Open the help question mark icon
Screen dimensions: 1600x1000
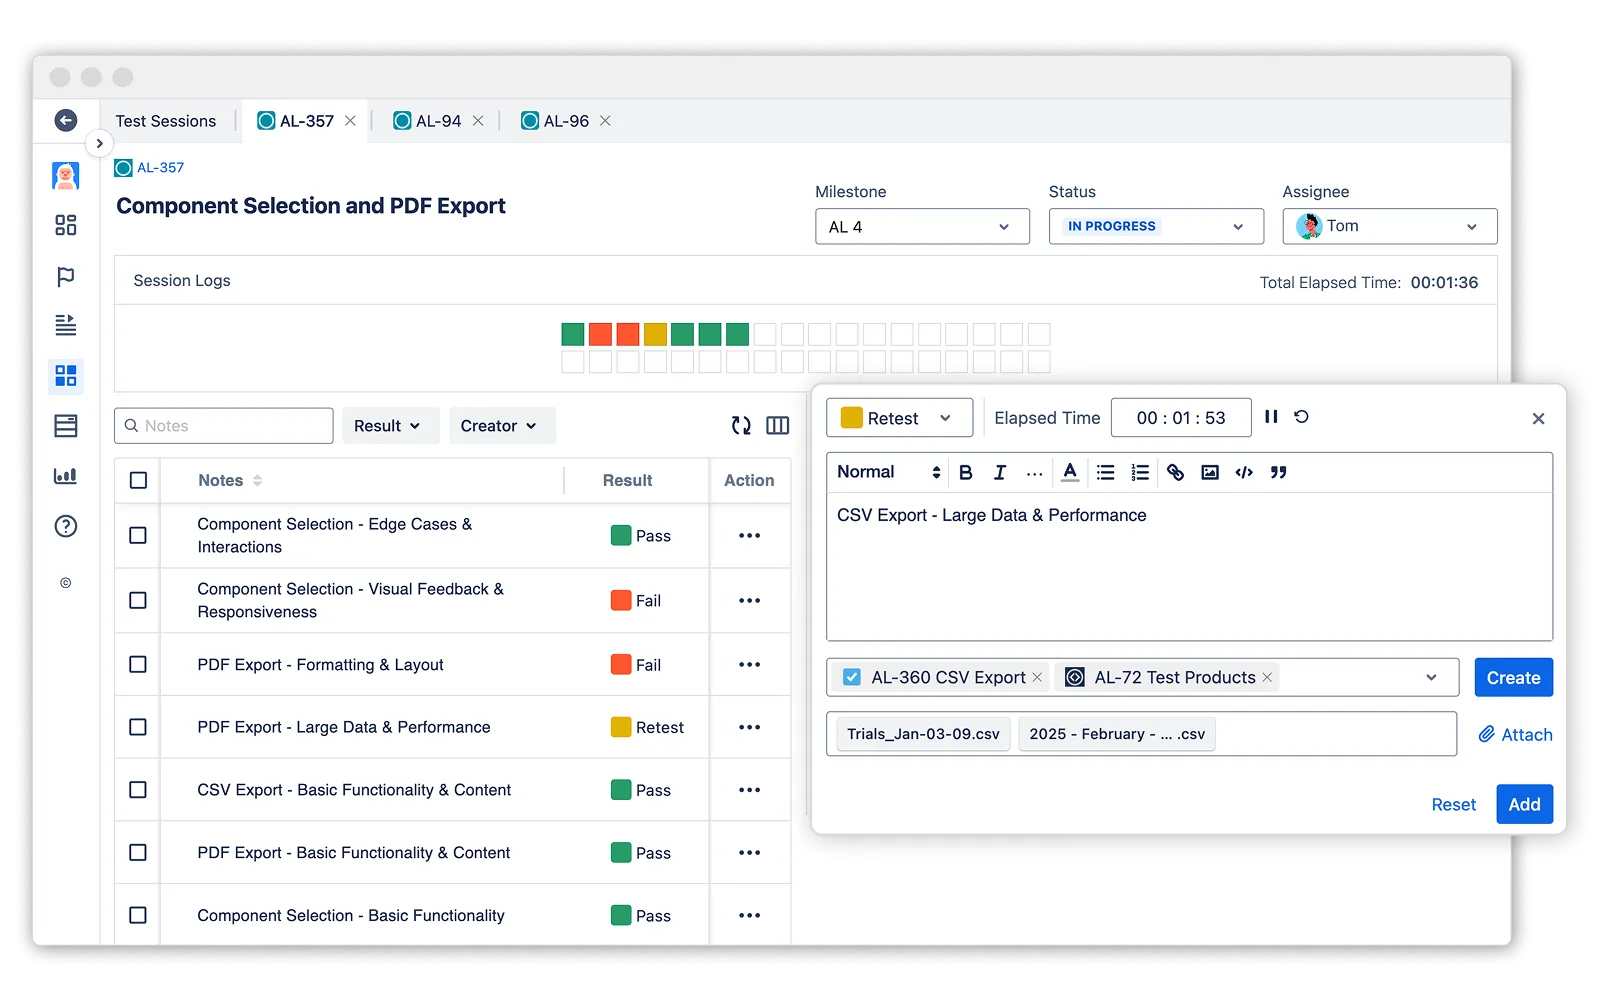click(x=66, y=526)
